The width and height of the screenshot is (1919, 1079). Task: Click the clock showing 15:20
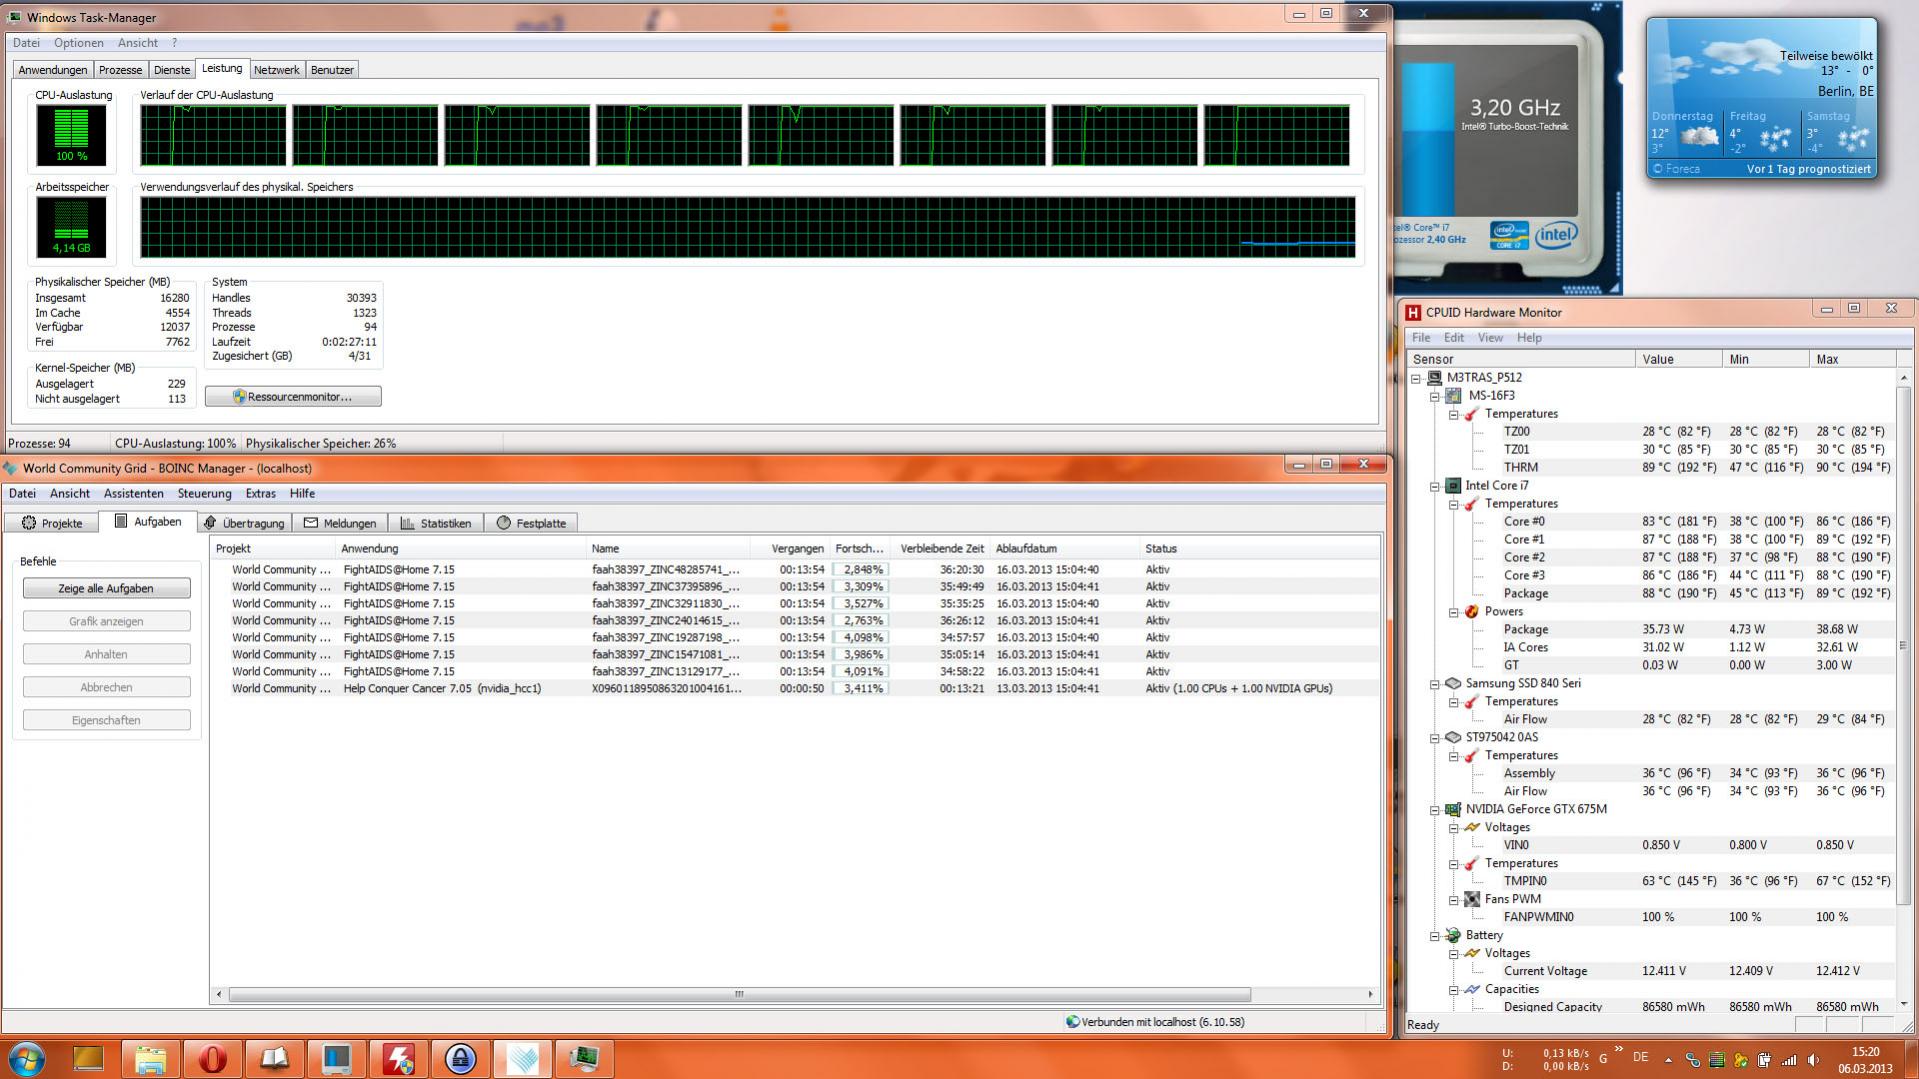pyautogui.click(x=1865, y=1052)
